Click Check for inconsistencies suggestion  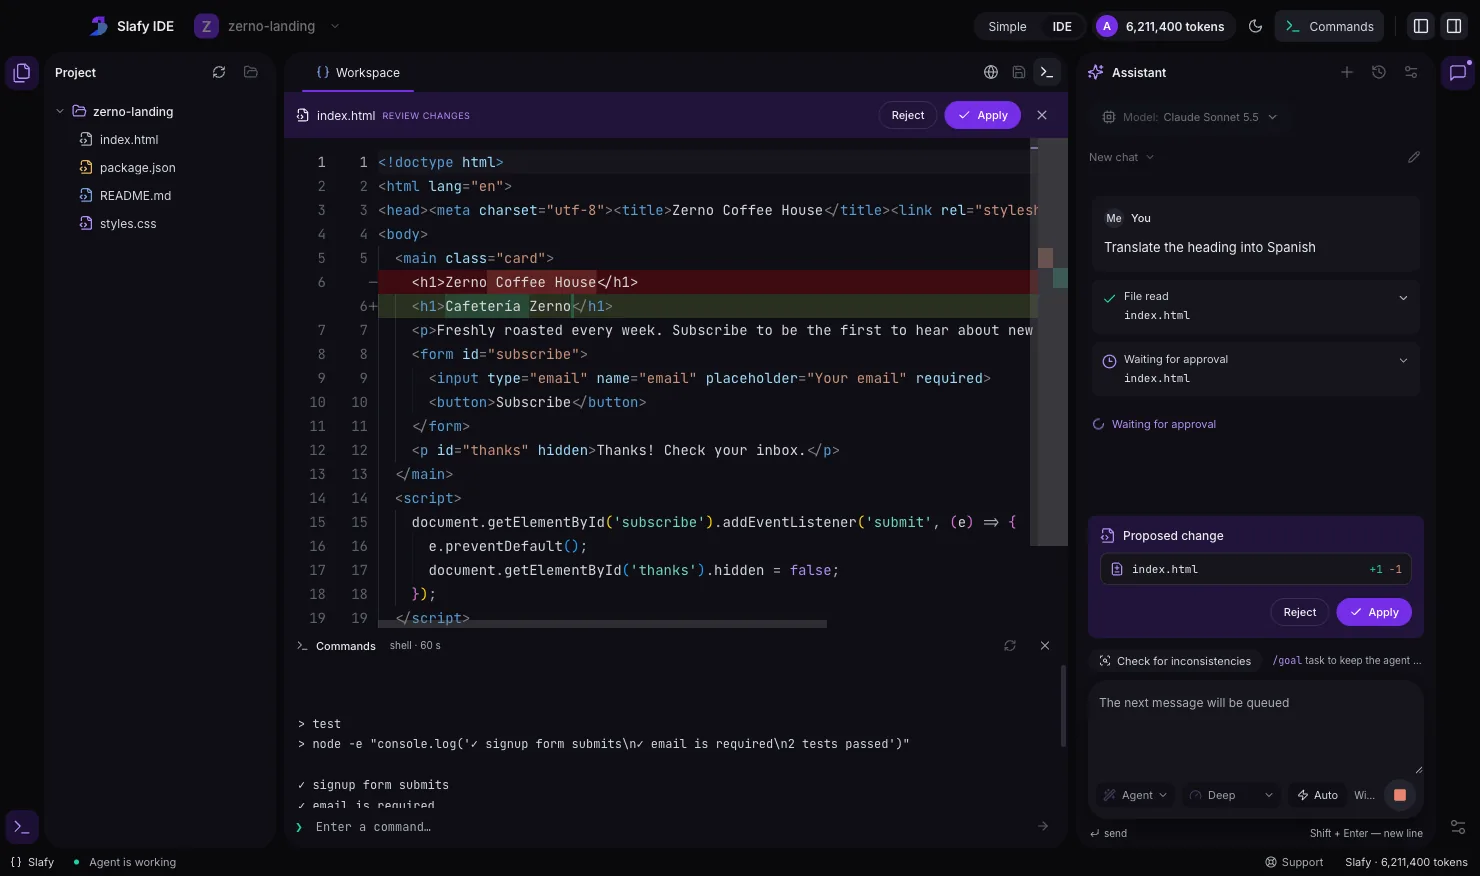tap(1175, 661)
